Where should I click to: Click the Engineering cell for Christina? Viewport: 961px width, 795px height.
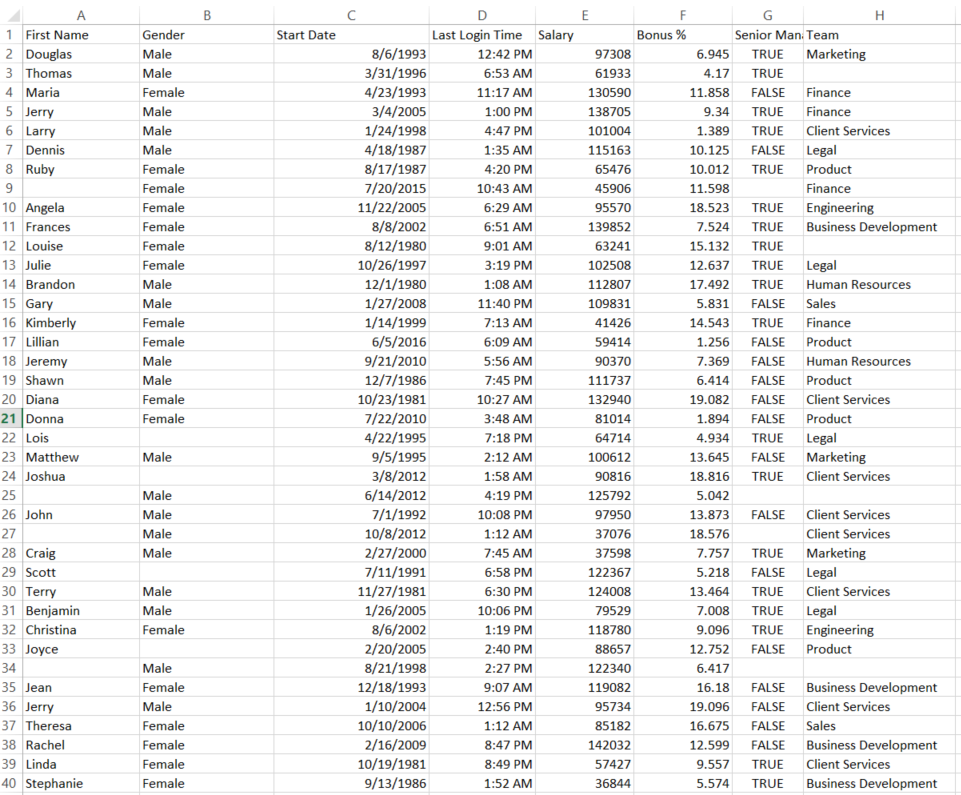(x=879, y=630)
